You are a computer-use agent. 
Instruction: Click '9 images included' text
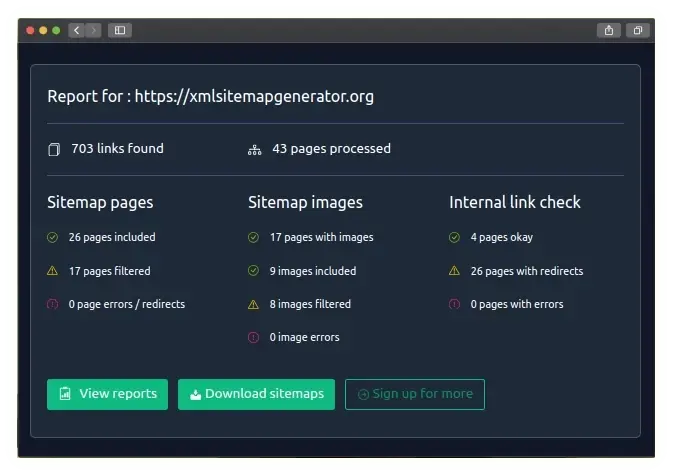point(312,271)
